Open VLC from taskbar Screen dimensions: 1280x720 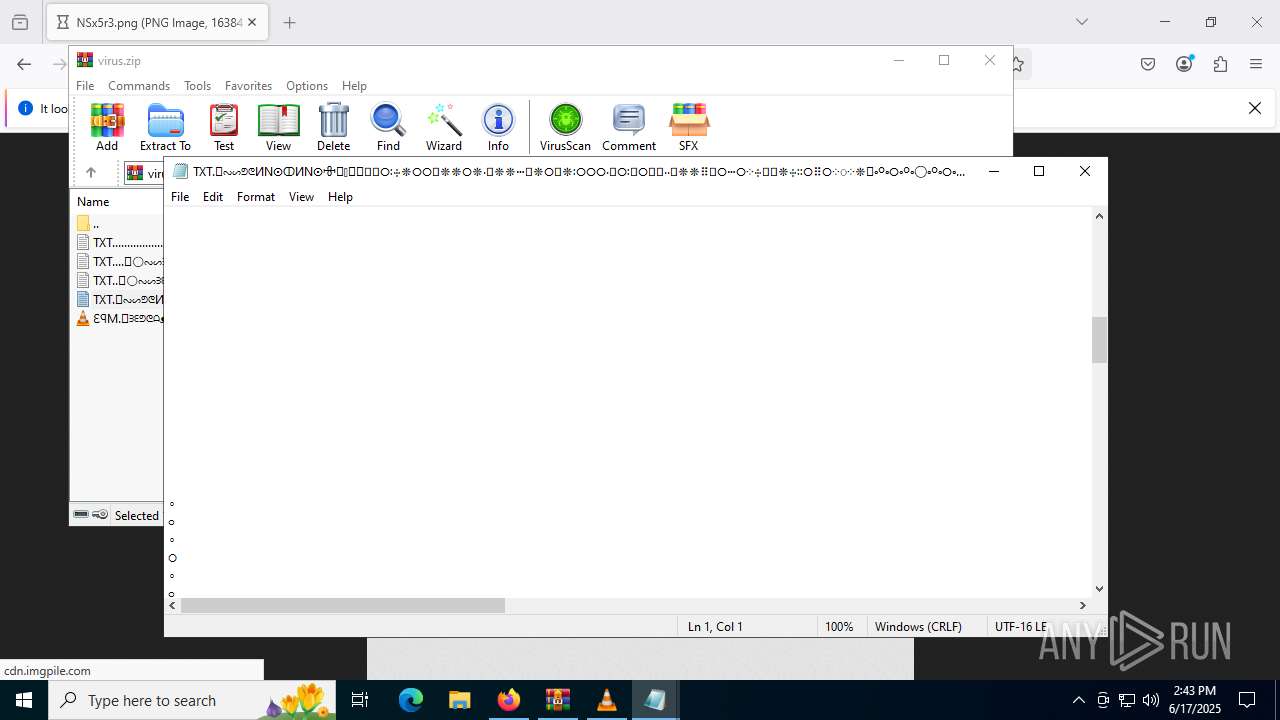pos(606,700)
